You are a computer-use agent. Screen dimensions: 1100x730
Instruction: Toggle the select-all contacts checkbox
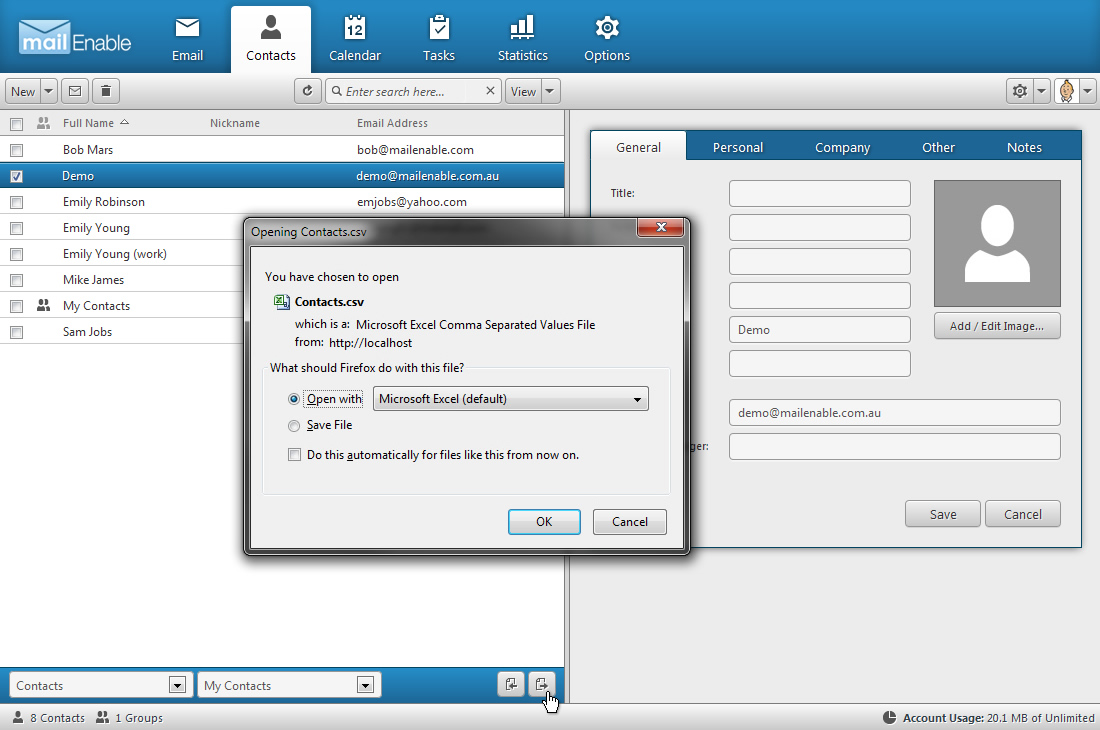click(x=17, y=124)
